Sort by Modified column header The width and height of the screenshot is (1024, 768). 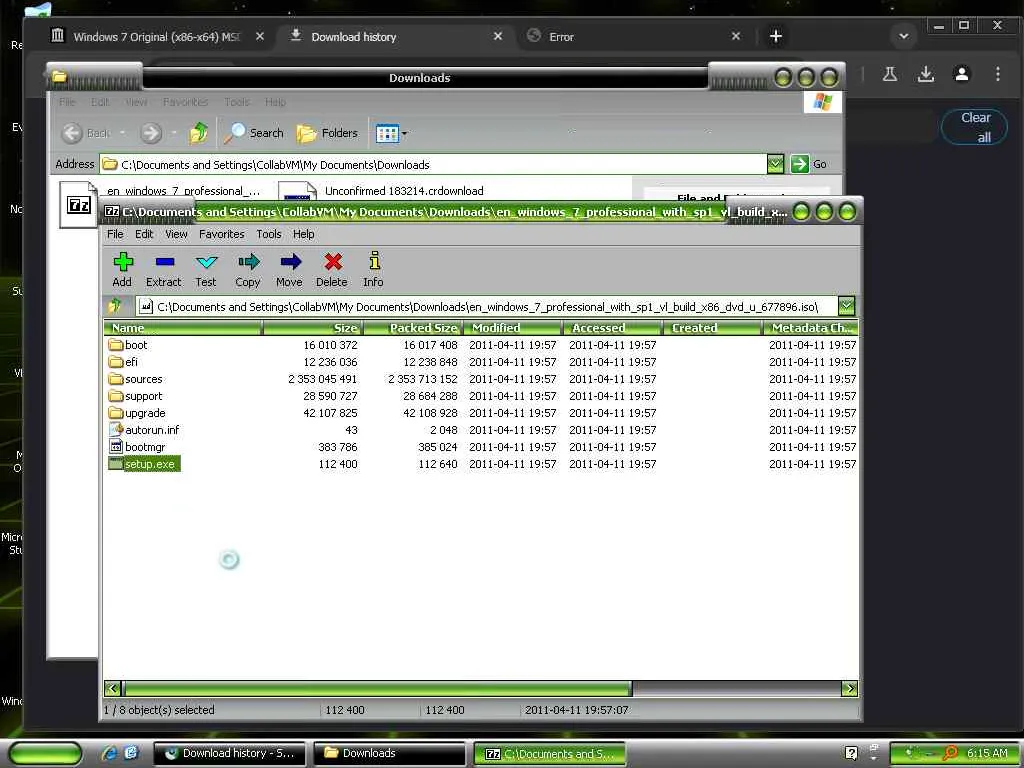click(512, 328)
